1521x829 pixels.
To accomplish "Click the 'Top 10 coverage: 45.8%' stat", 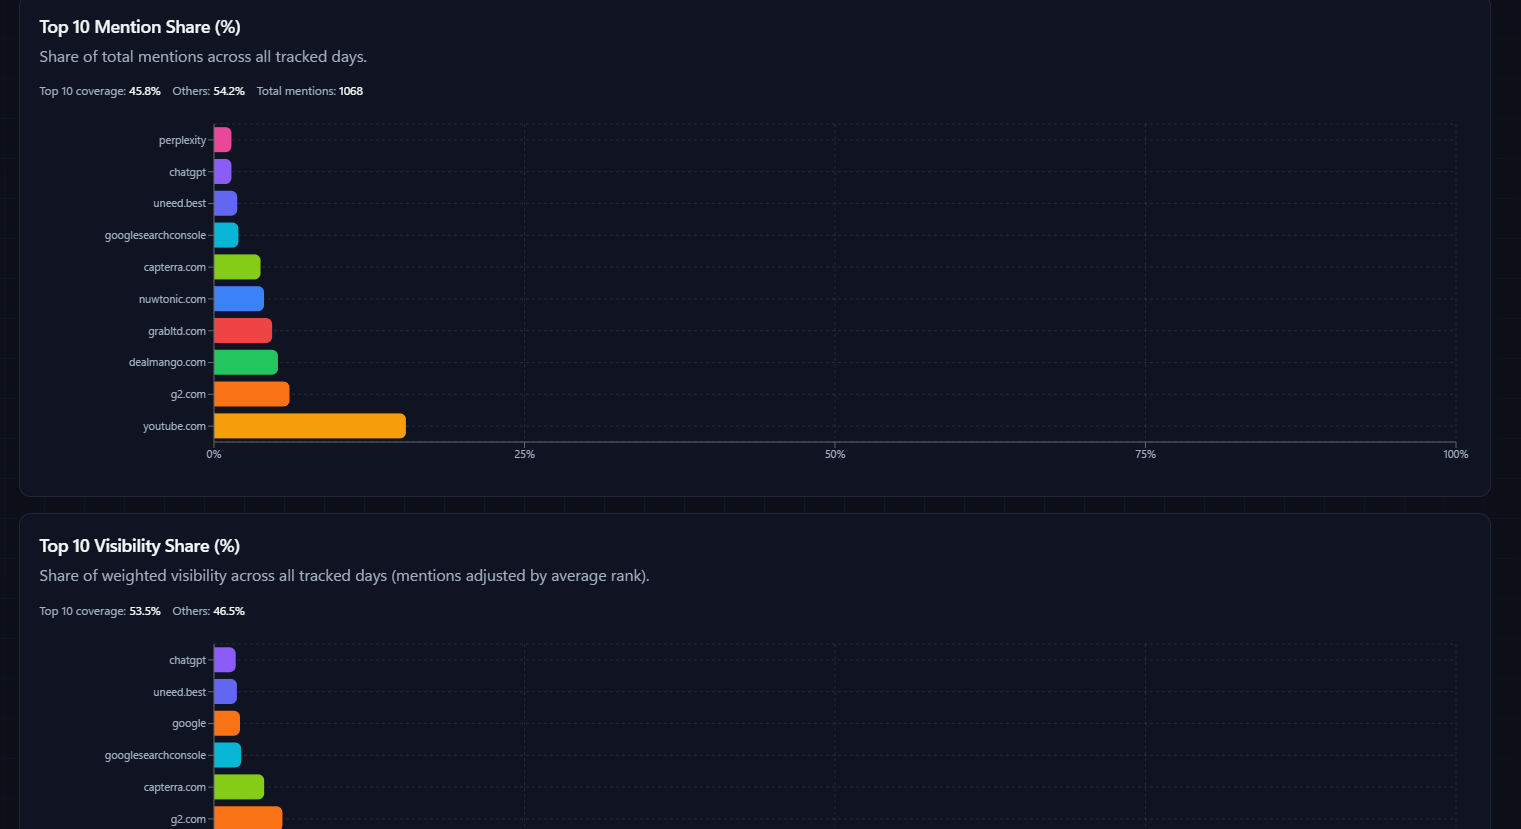I will pos(100,91).
